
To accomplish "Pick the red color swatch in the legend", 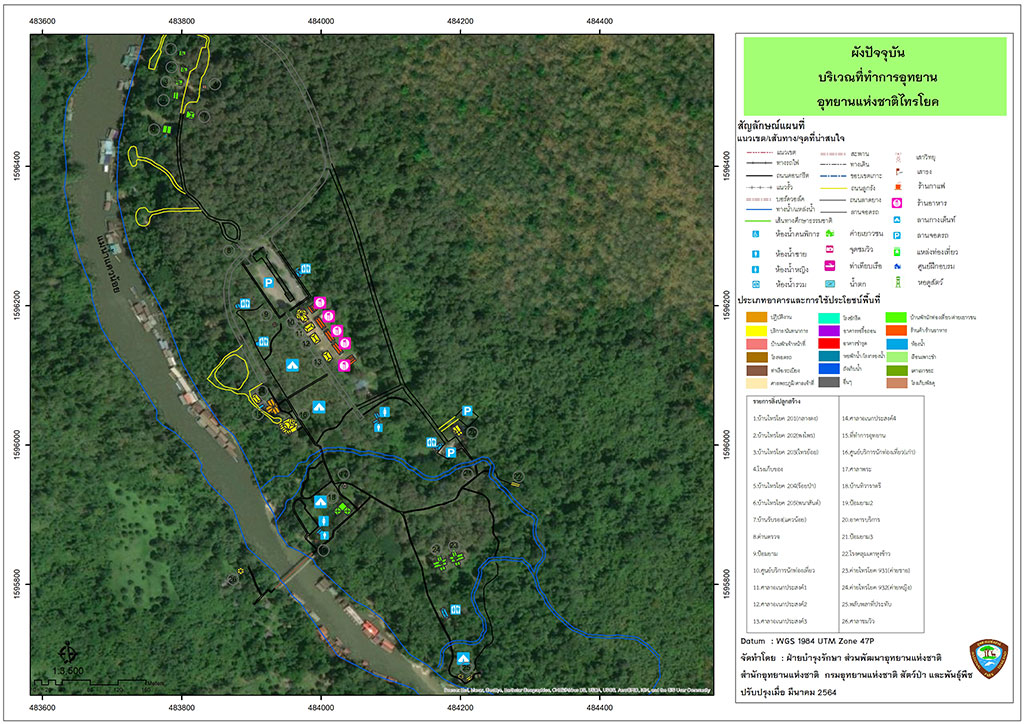I will [829, 343].
